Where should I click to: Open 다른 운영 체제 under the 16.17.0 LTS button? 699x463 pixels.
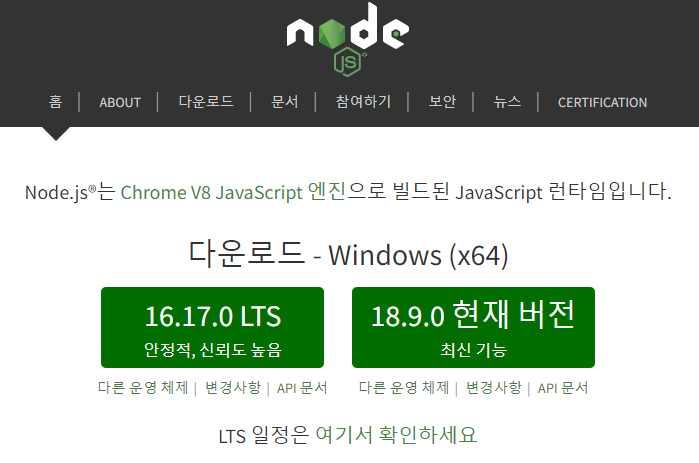pyautogui.click(x=143, y=388)
